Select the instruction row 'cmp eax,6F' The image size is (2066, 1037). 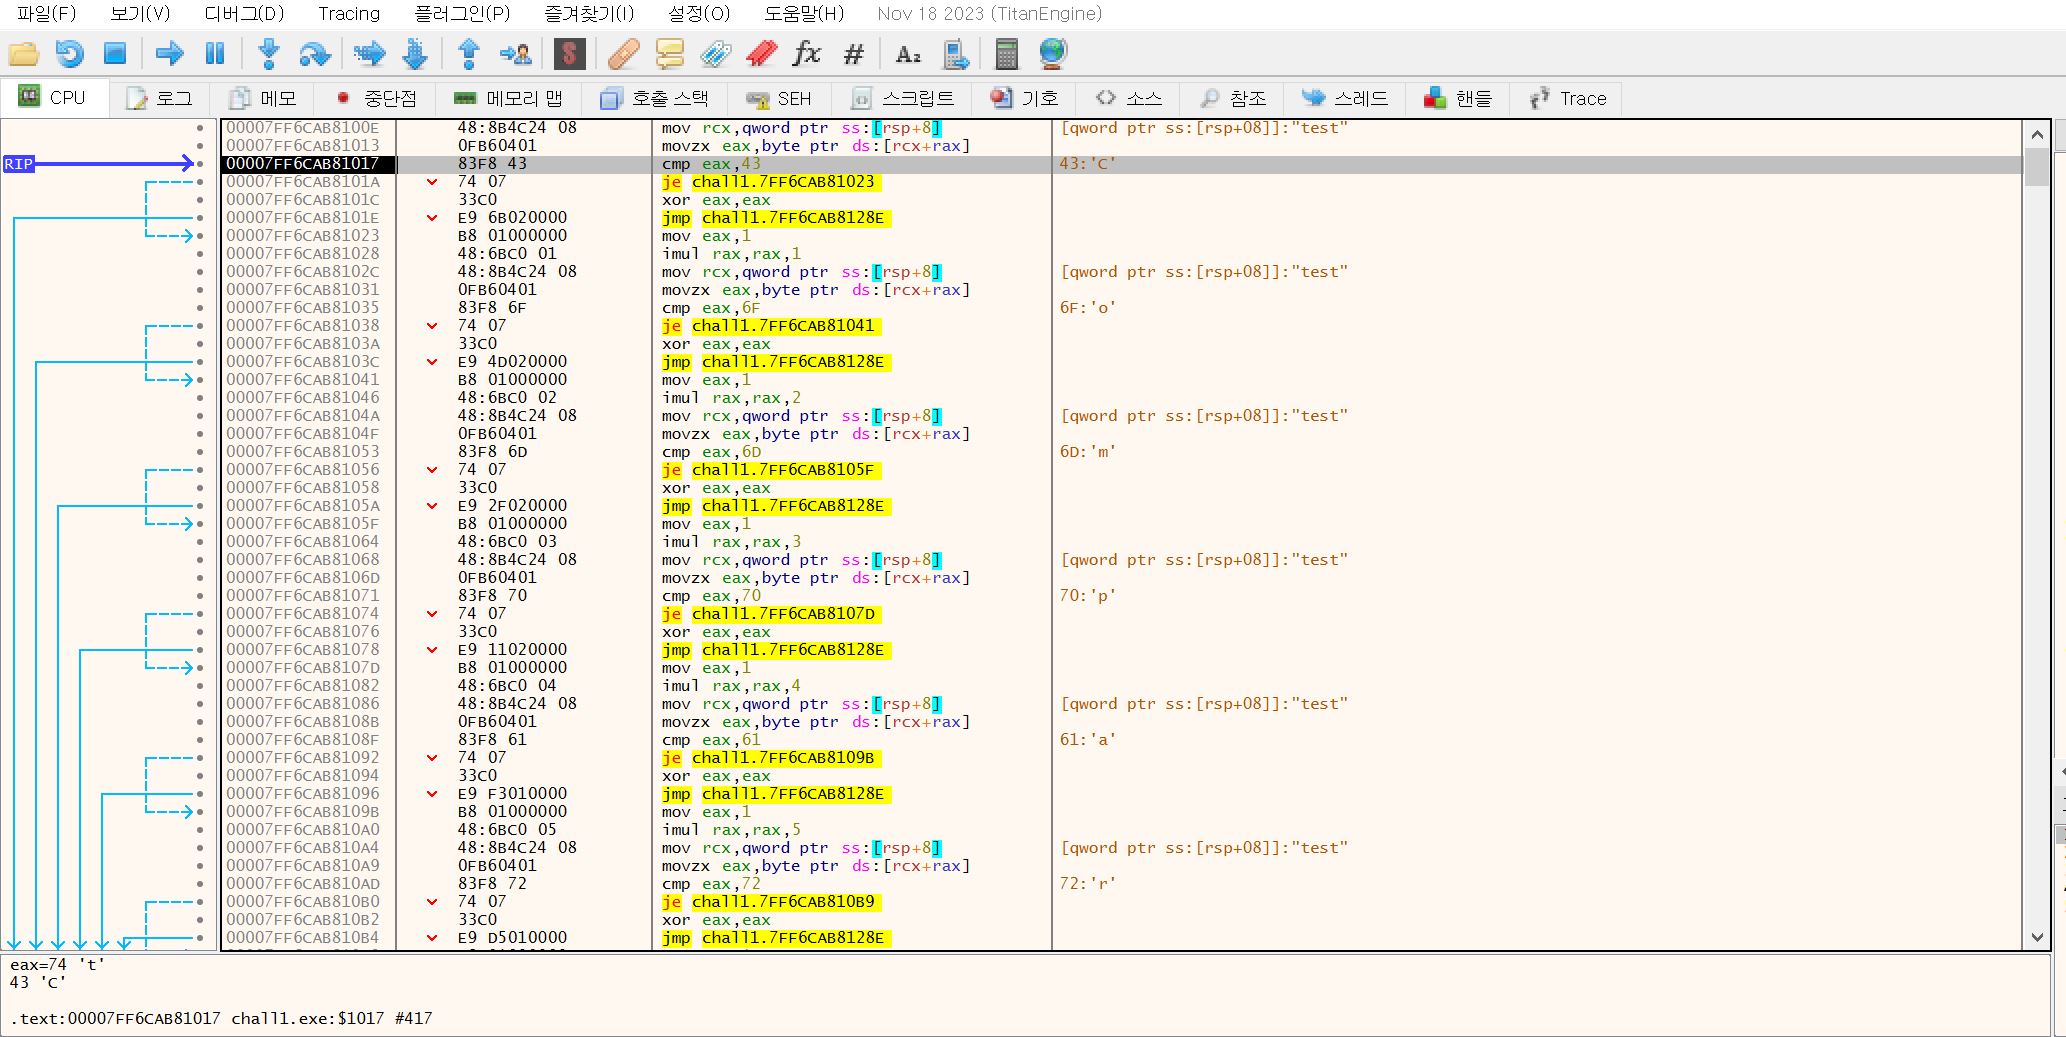coord(1120,308)
